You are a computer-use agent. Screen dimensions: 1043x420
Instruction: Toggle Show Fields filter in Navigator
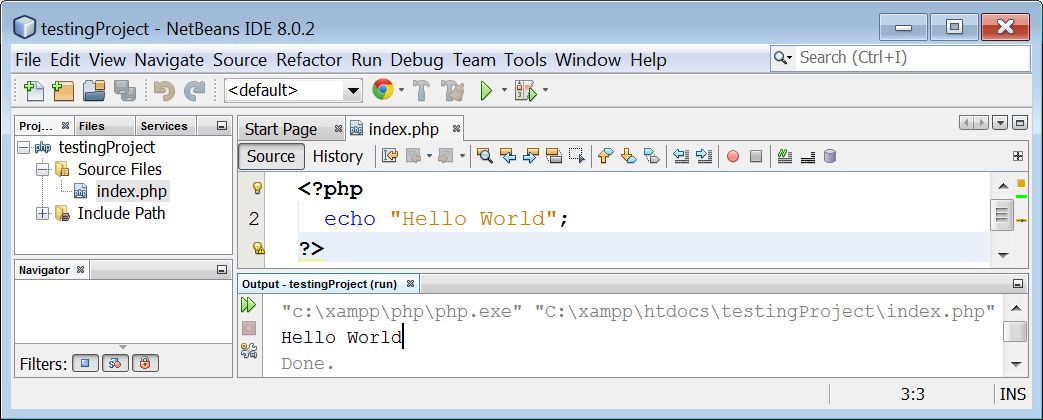(85, 363)
